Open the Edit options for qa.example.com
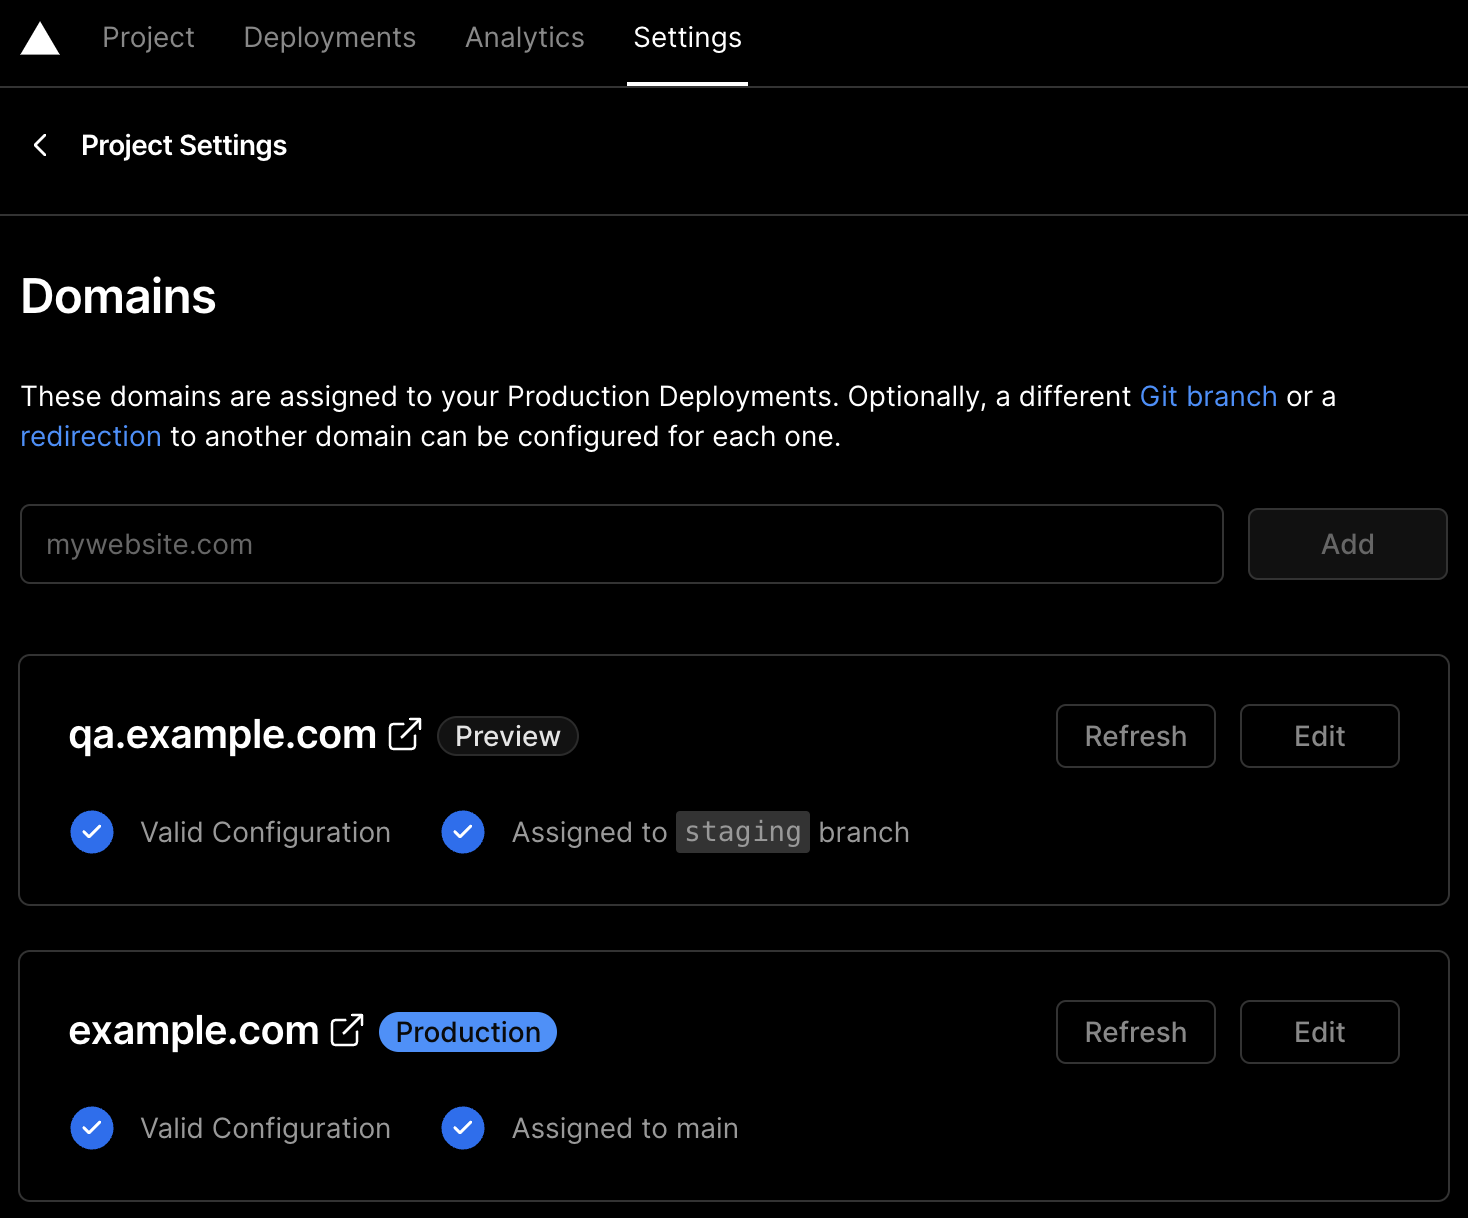This screenshot has height=1218, width=1468. click(x=1319, y=736)
